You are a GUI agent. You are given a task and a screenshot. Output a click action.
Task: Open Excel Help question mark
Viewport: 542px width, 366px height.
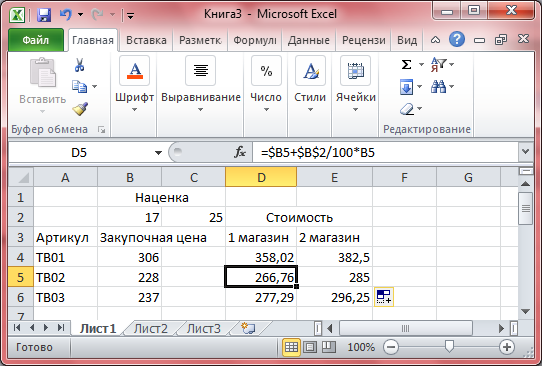coord(457,39)
